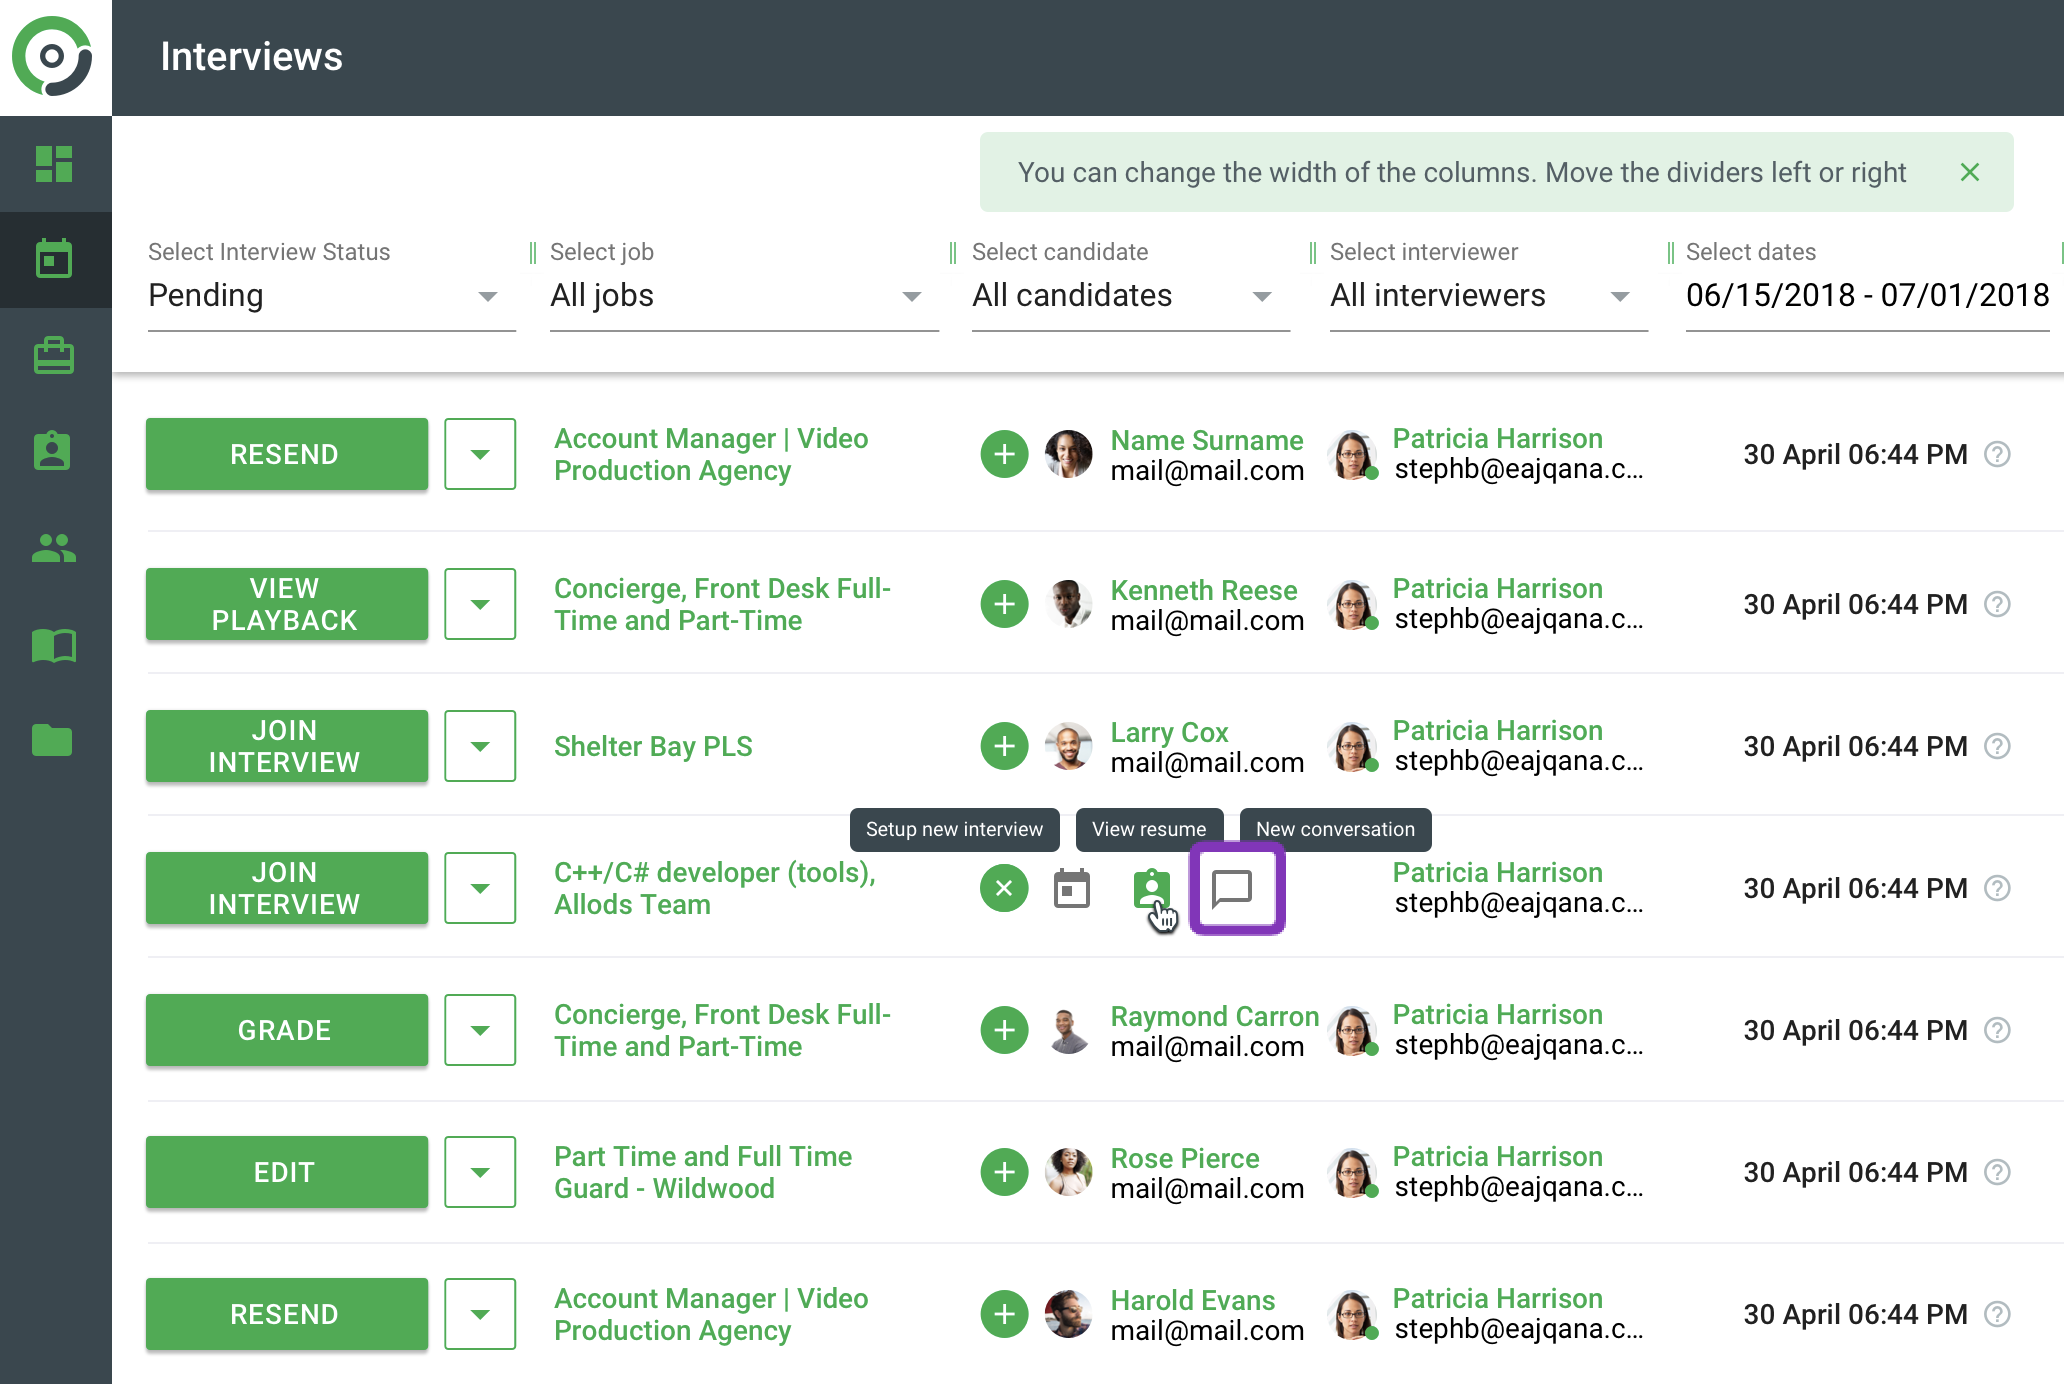Click the VIEW PLAYBACK button
This screenshot has height=1384, width=2064.
point(286,604)
